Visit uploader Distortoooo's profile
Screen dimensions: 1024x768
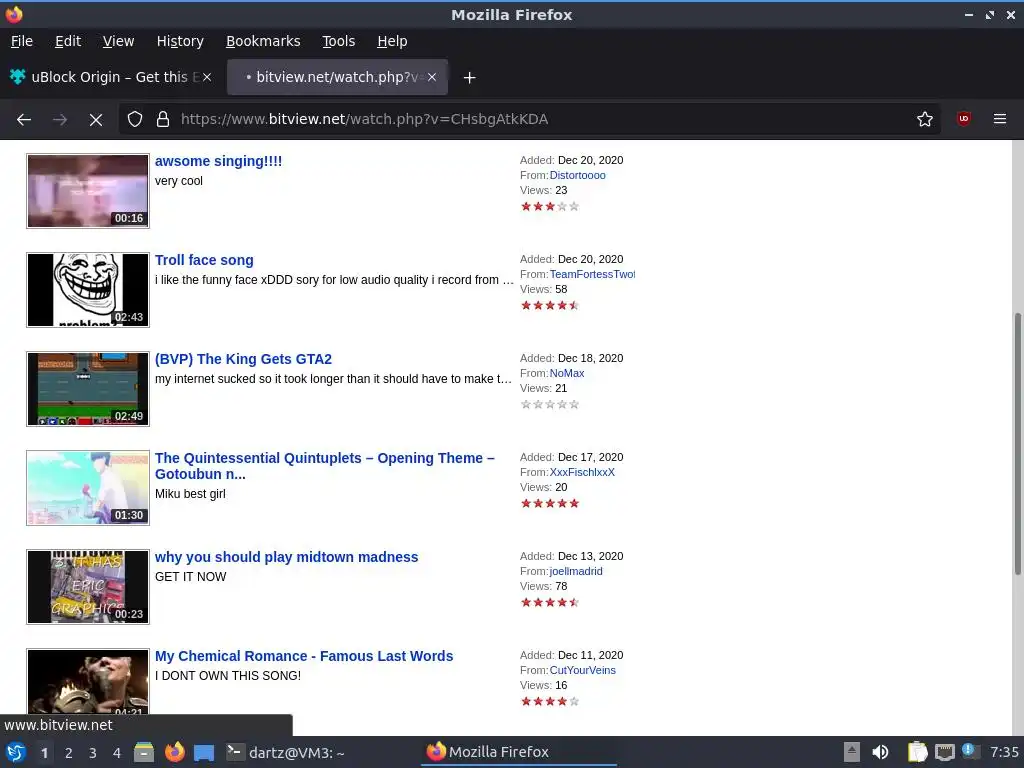point(577,175)
